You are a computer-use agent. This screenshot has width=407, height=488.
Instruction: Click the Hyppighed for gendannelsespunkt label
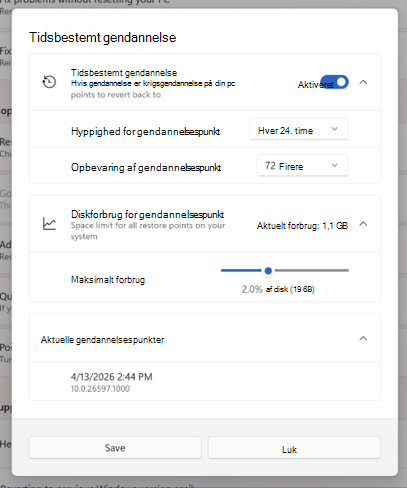(x=146, y=131)
